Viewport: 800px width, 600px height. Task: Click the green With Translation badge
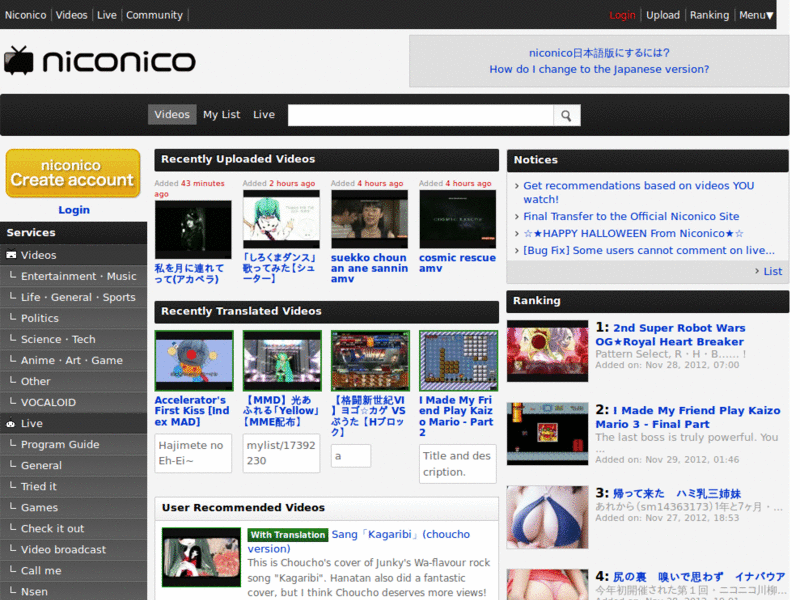[288, 535]
